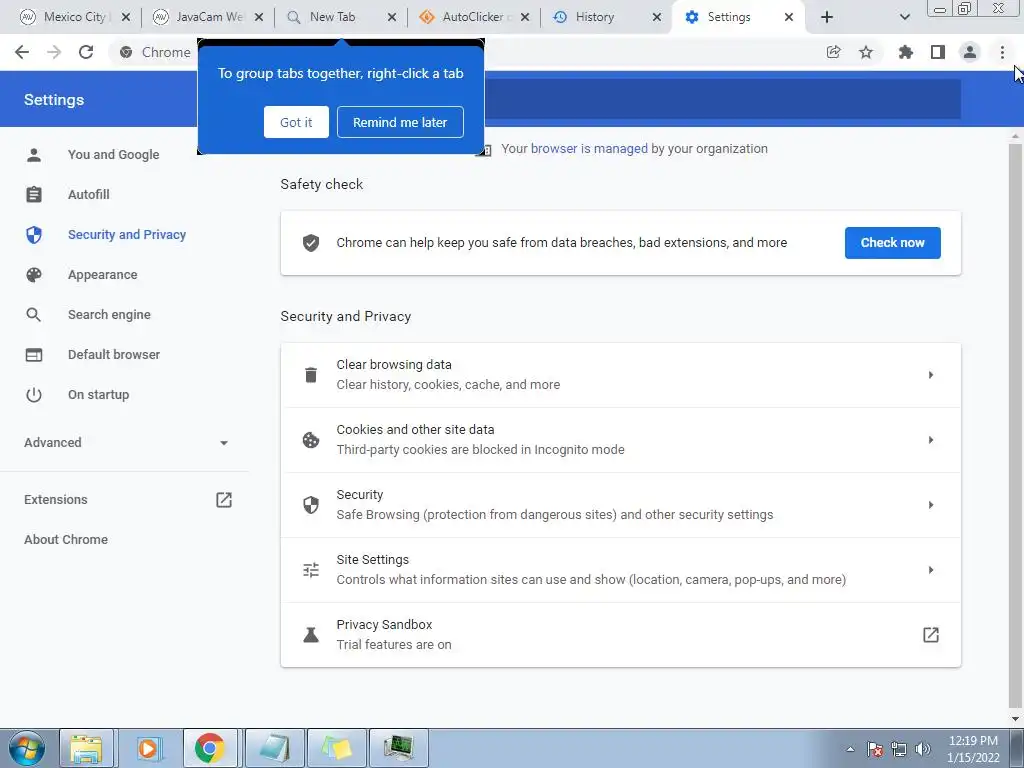Click the clipboard icon beside Autofill
The height and width of the screenshot is (768, 1024).
click(34, 195)
